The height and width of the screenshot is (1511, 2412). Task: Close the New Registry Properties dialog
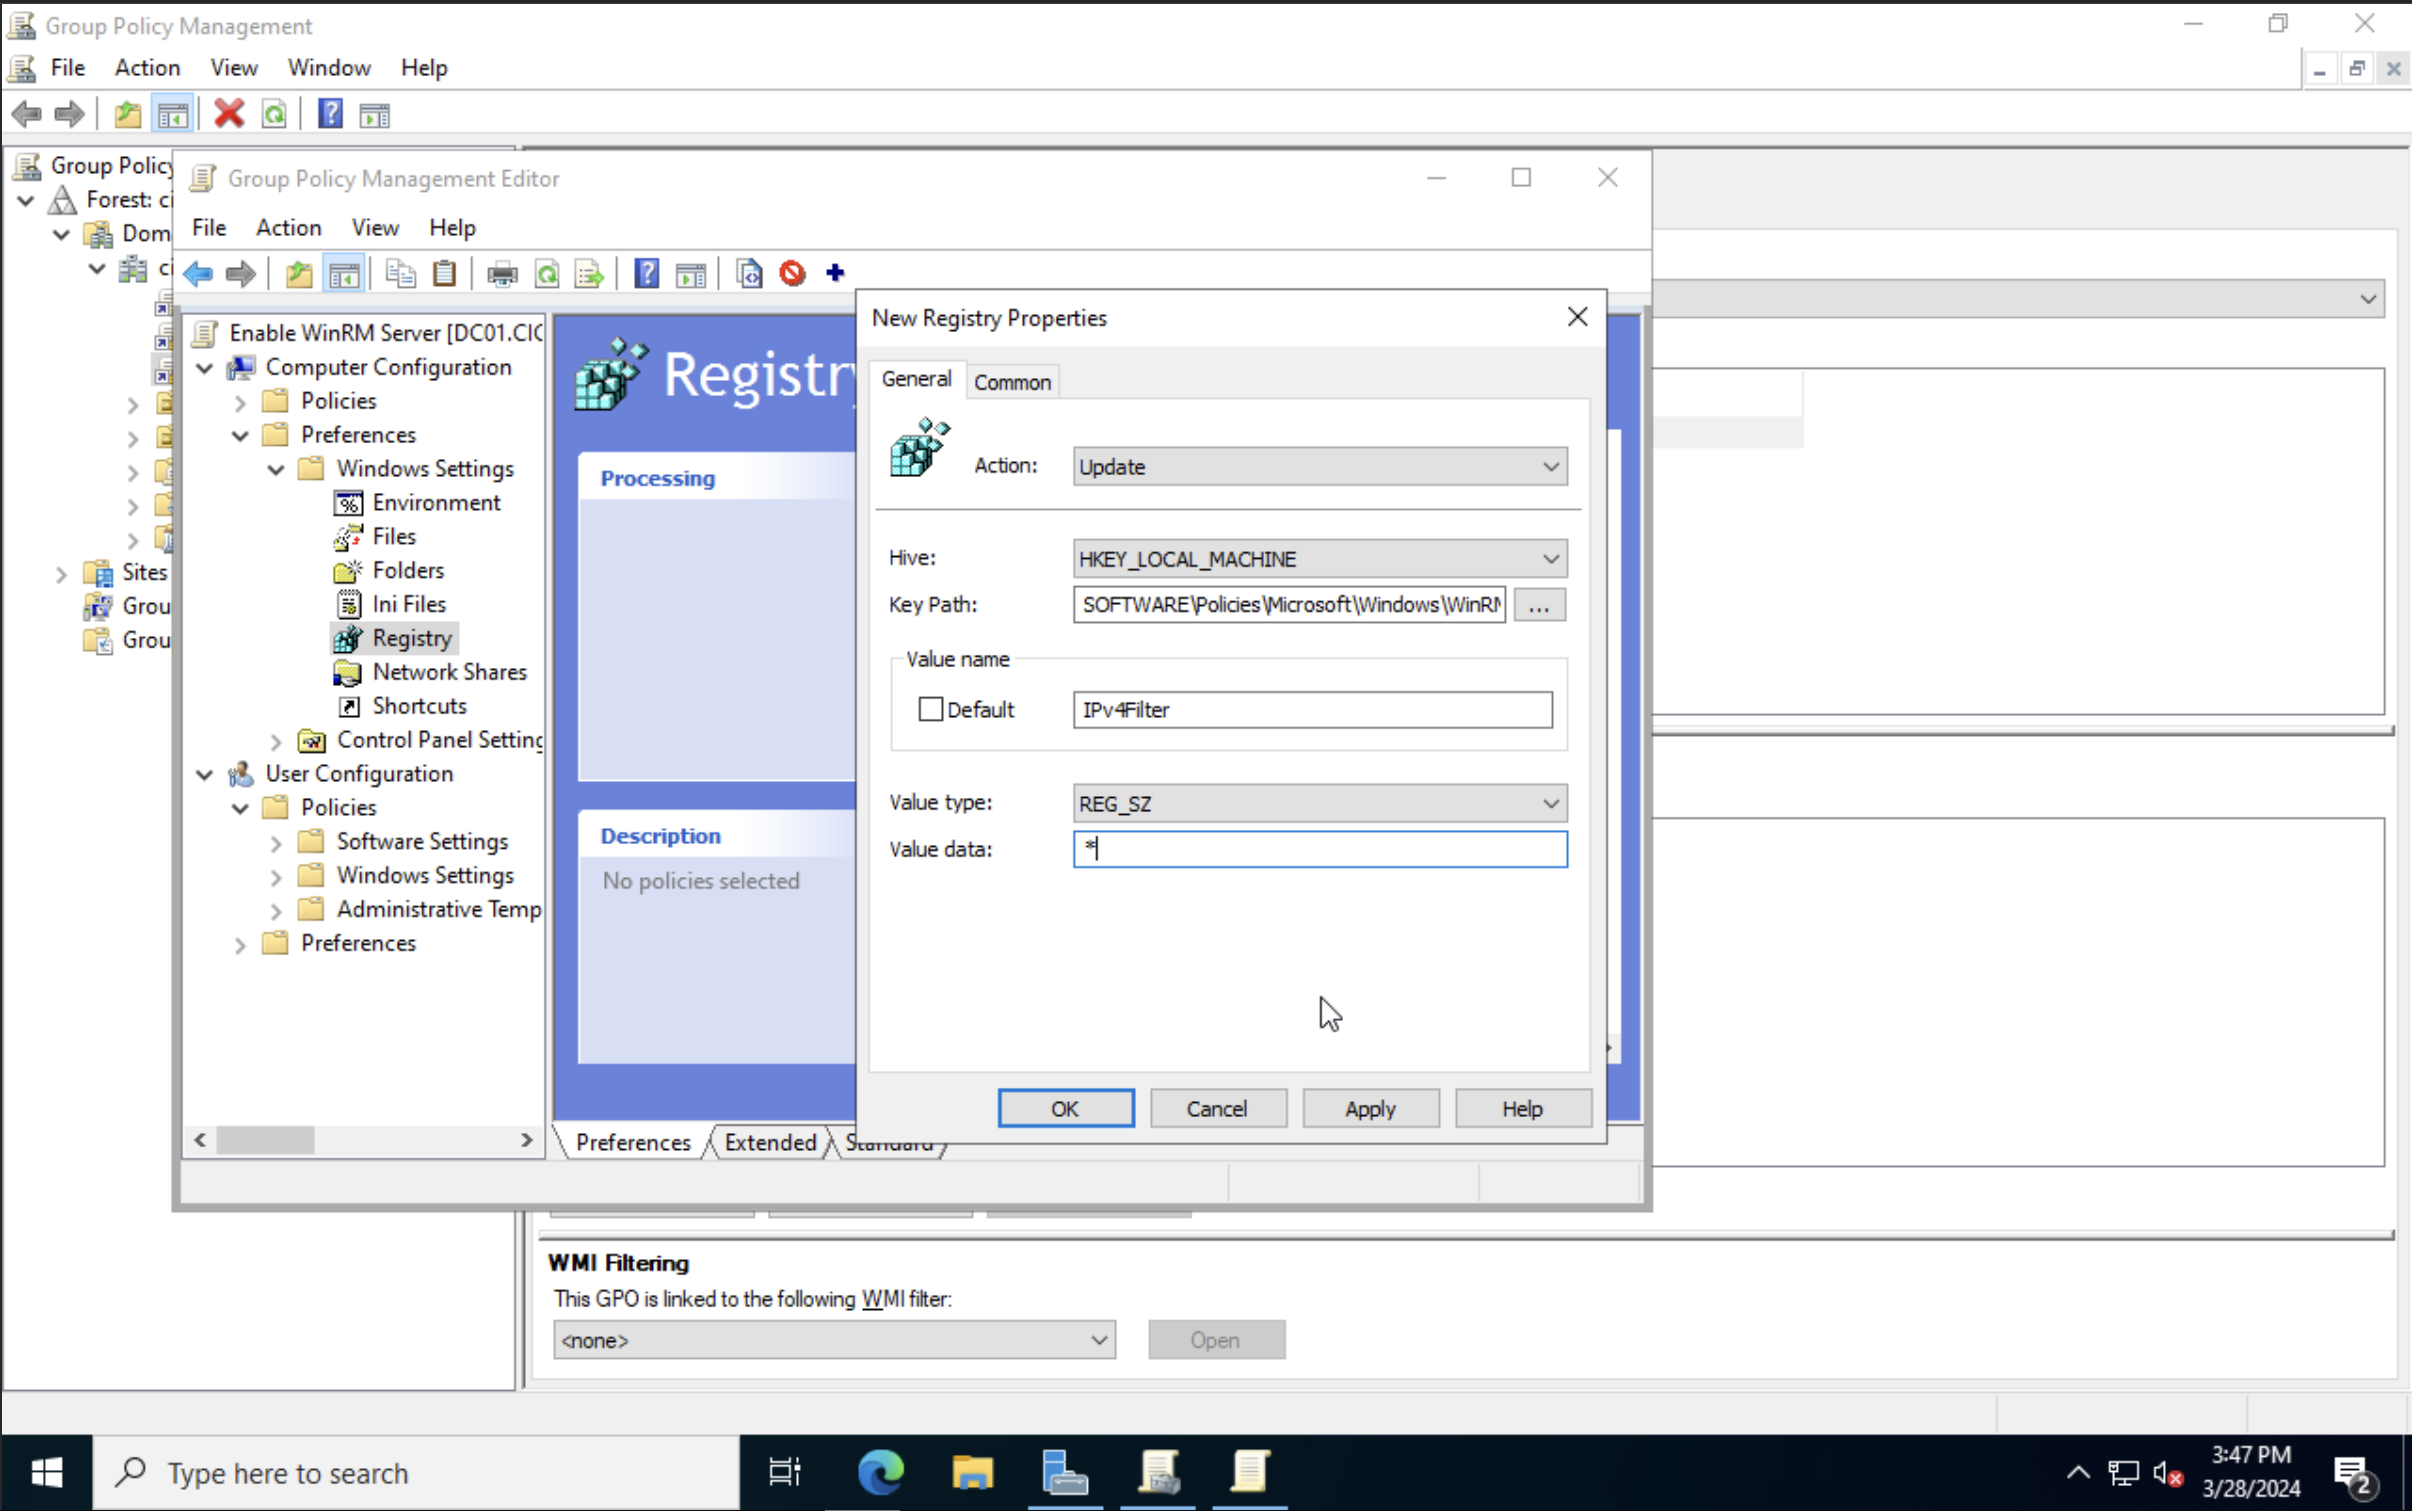tap(1577, 317)
